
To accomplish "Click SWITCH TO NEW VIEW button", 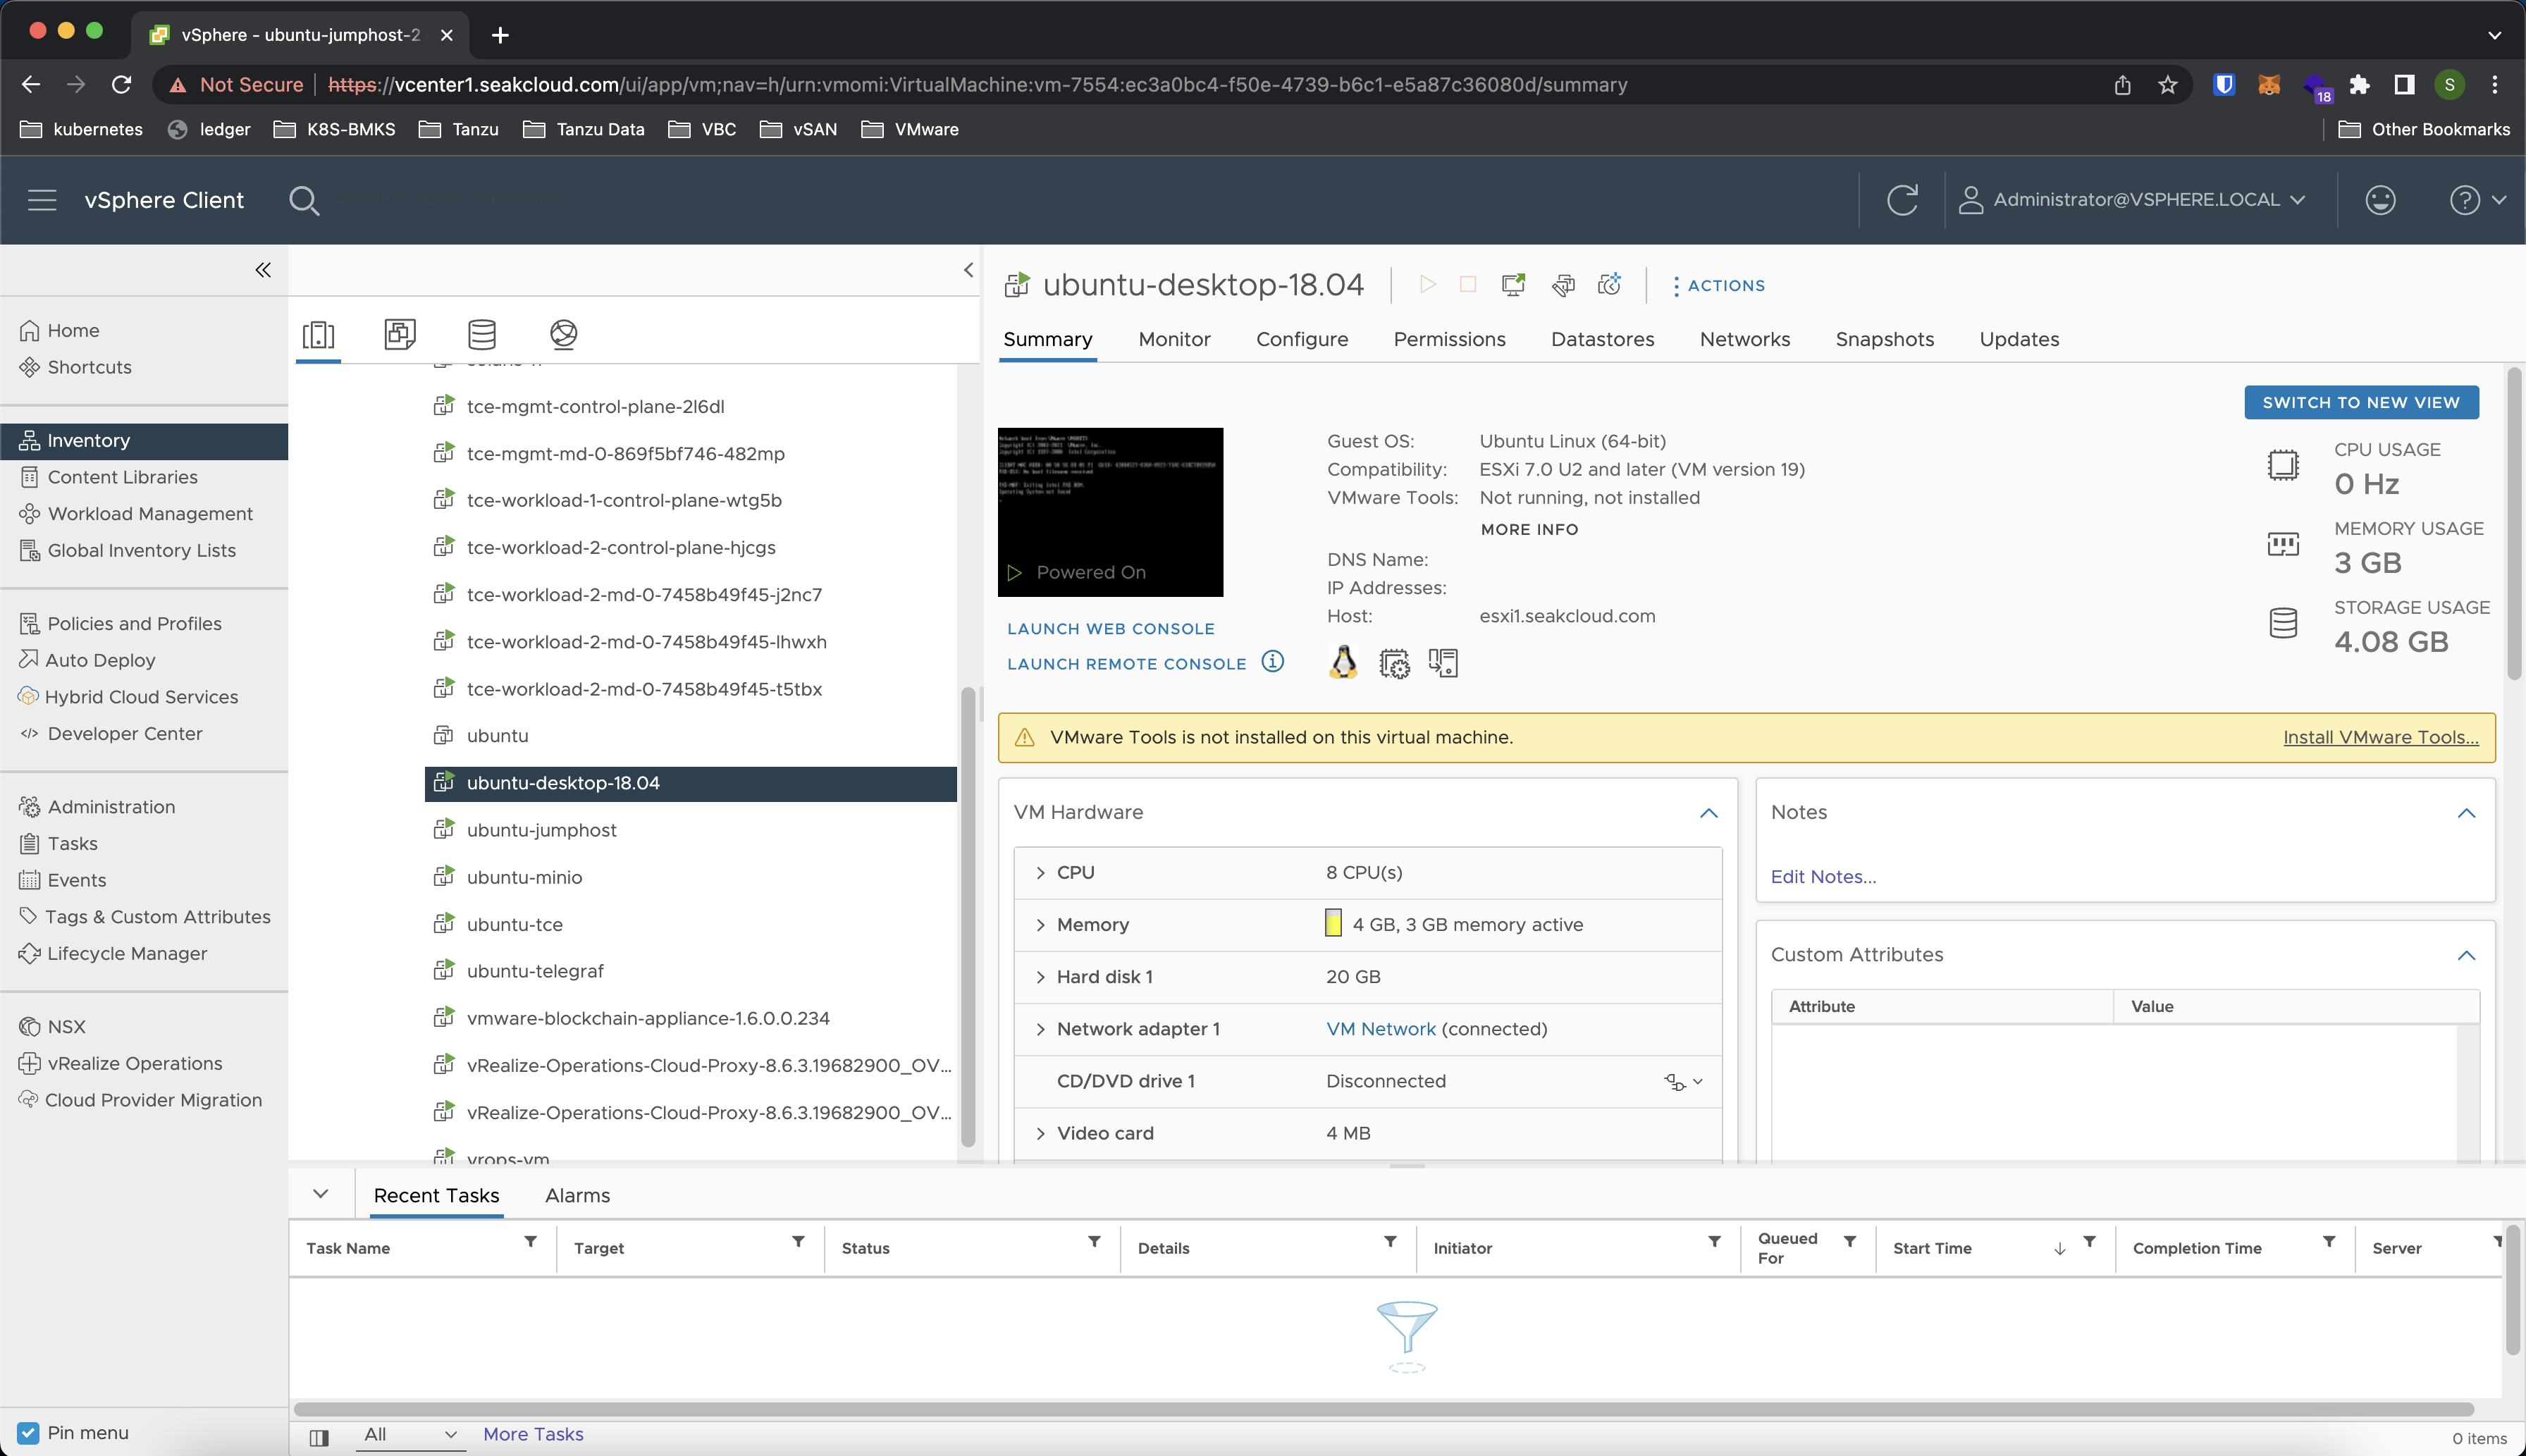I will [x=2361, y=402].
